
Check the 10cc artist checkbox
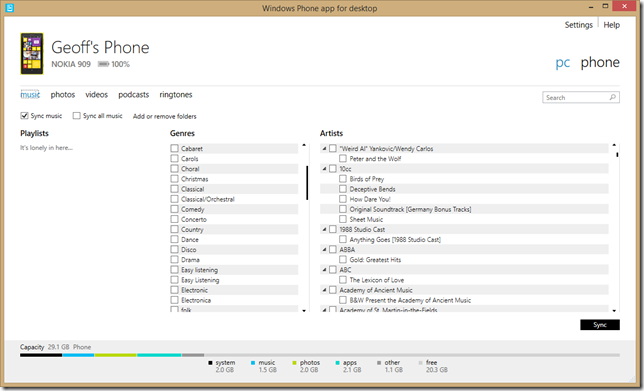tap(333, 168)
